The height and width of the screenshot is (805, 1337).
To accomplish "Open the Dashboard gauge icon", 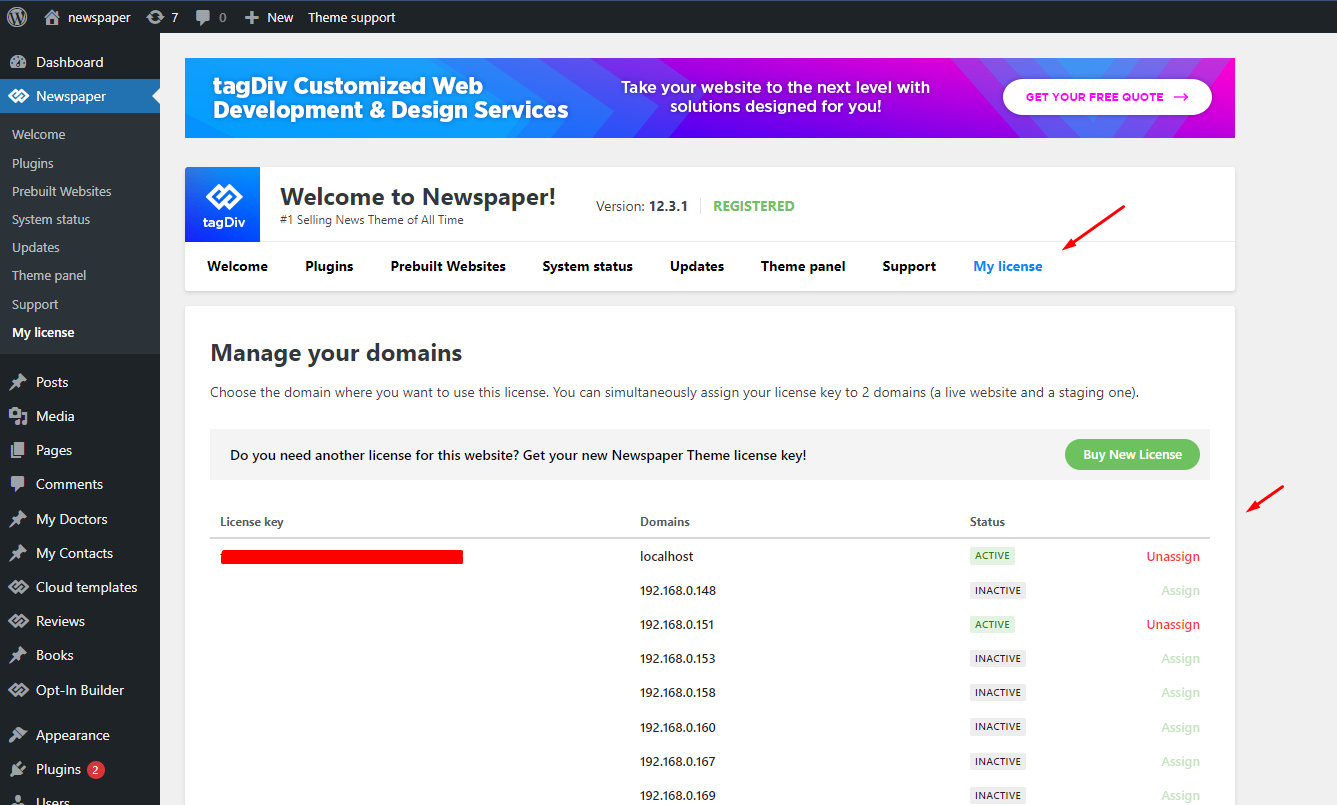I will (x=18, y=62).
